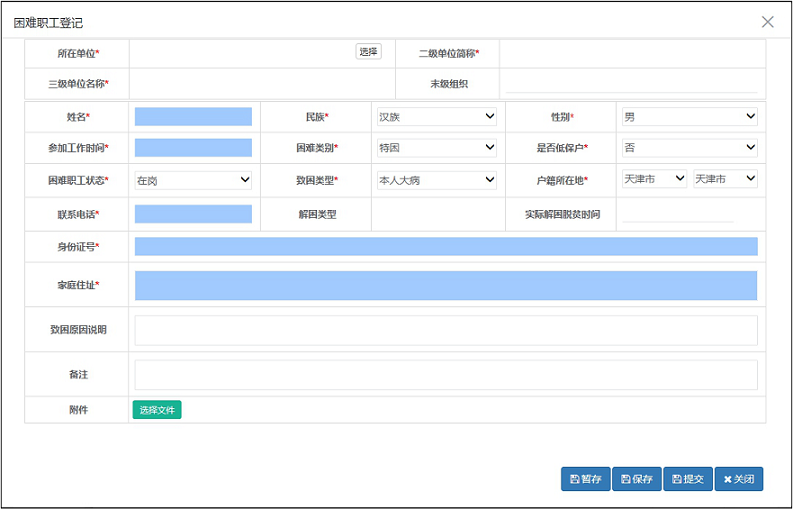This screenshot has width=793, height=510.
Task: Click the 联系电话 input field
Action: [193, 214]
